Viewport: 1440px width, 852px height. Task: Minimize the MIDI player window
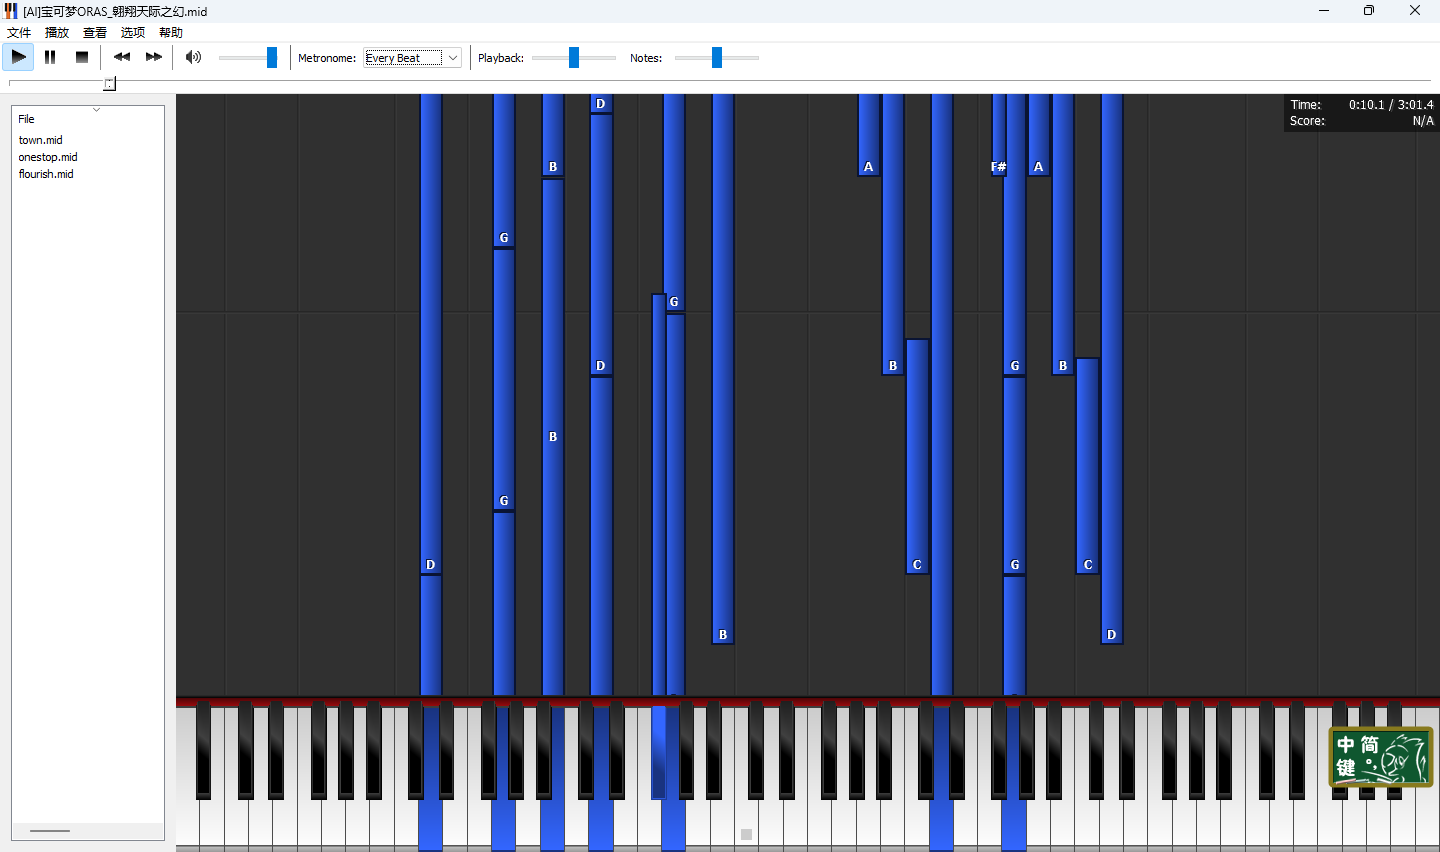[1324, 11]
